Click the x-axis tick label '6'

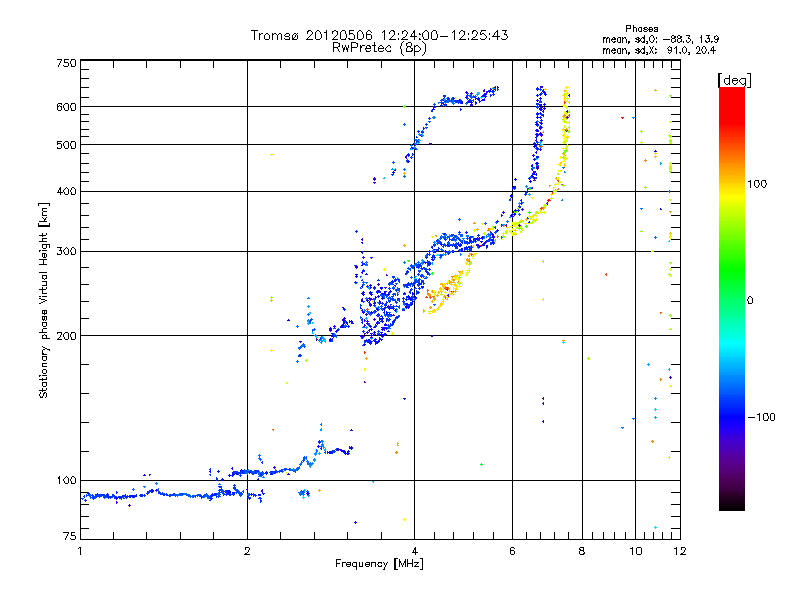click(x=512, y=551)
